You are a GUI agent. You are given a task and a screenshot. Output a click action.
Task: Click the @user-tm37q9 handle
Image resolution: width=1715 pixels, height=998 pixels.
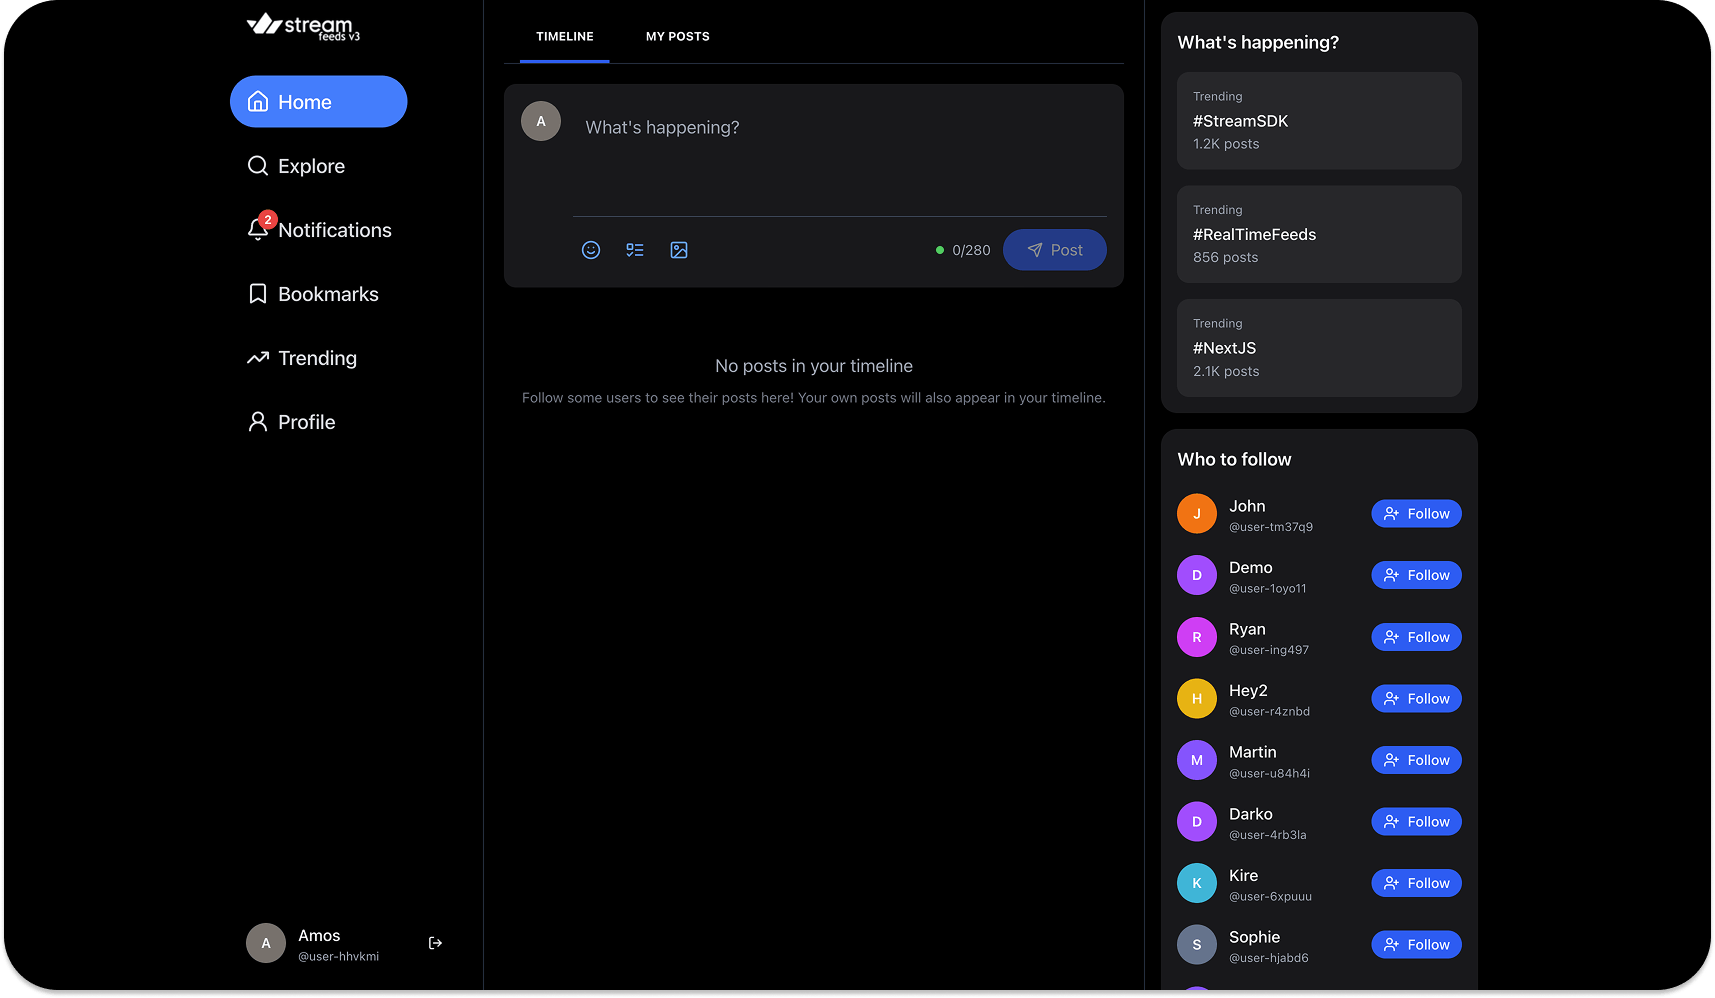click(1271, 527)
